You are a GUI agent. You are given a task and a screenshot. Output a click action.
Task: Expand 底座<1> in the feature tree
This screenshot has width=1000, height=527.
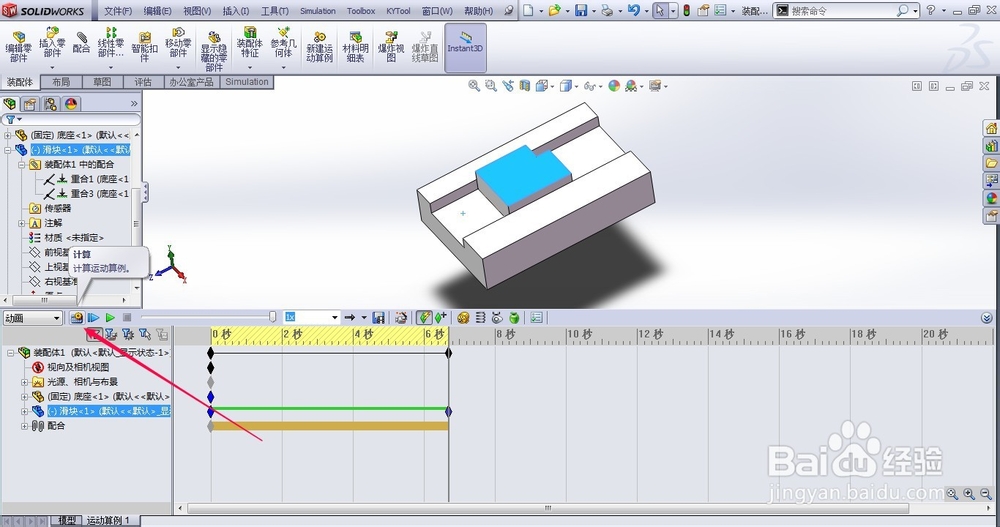point(8,135)
